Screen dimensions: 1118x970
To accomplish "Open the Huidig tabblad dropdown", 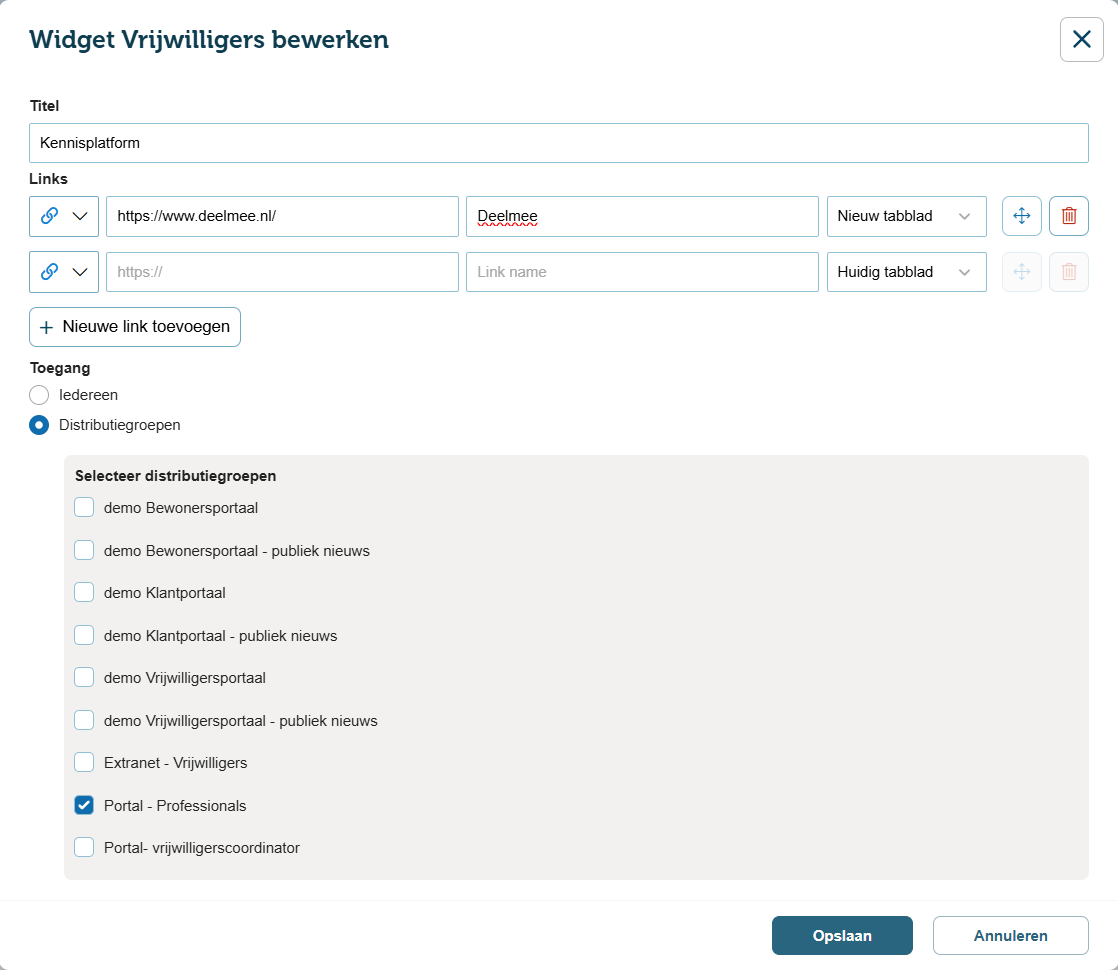I will (906, 272).
